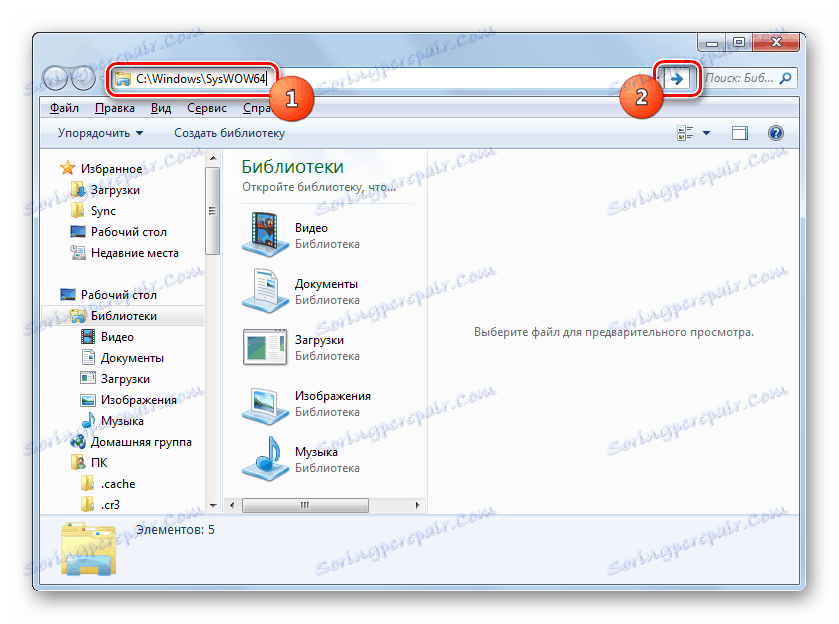
Task: Select Избранное star in sidebar
Action: (67, 168)
